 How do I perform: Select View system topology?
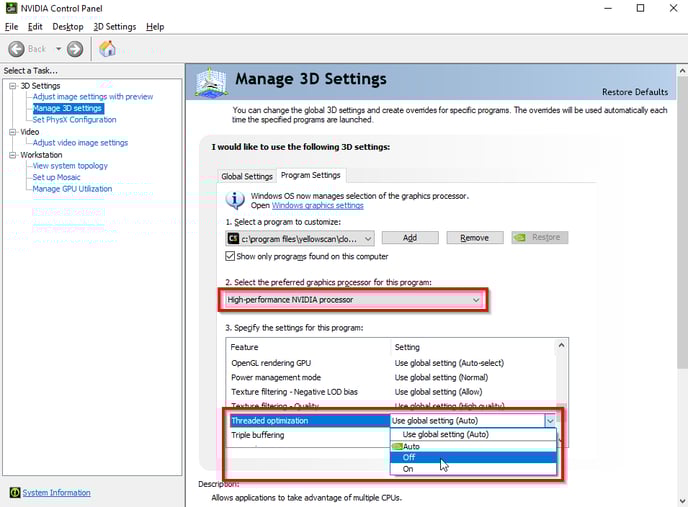(x=70, y=165)
